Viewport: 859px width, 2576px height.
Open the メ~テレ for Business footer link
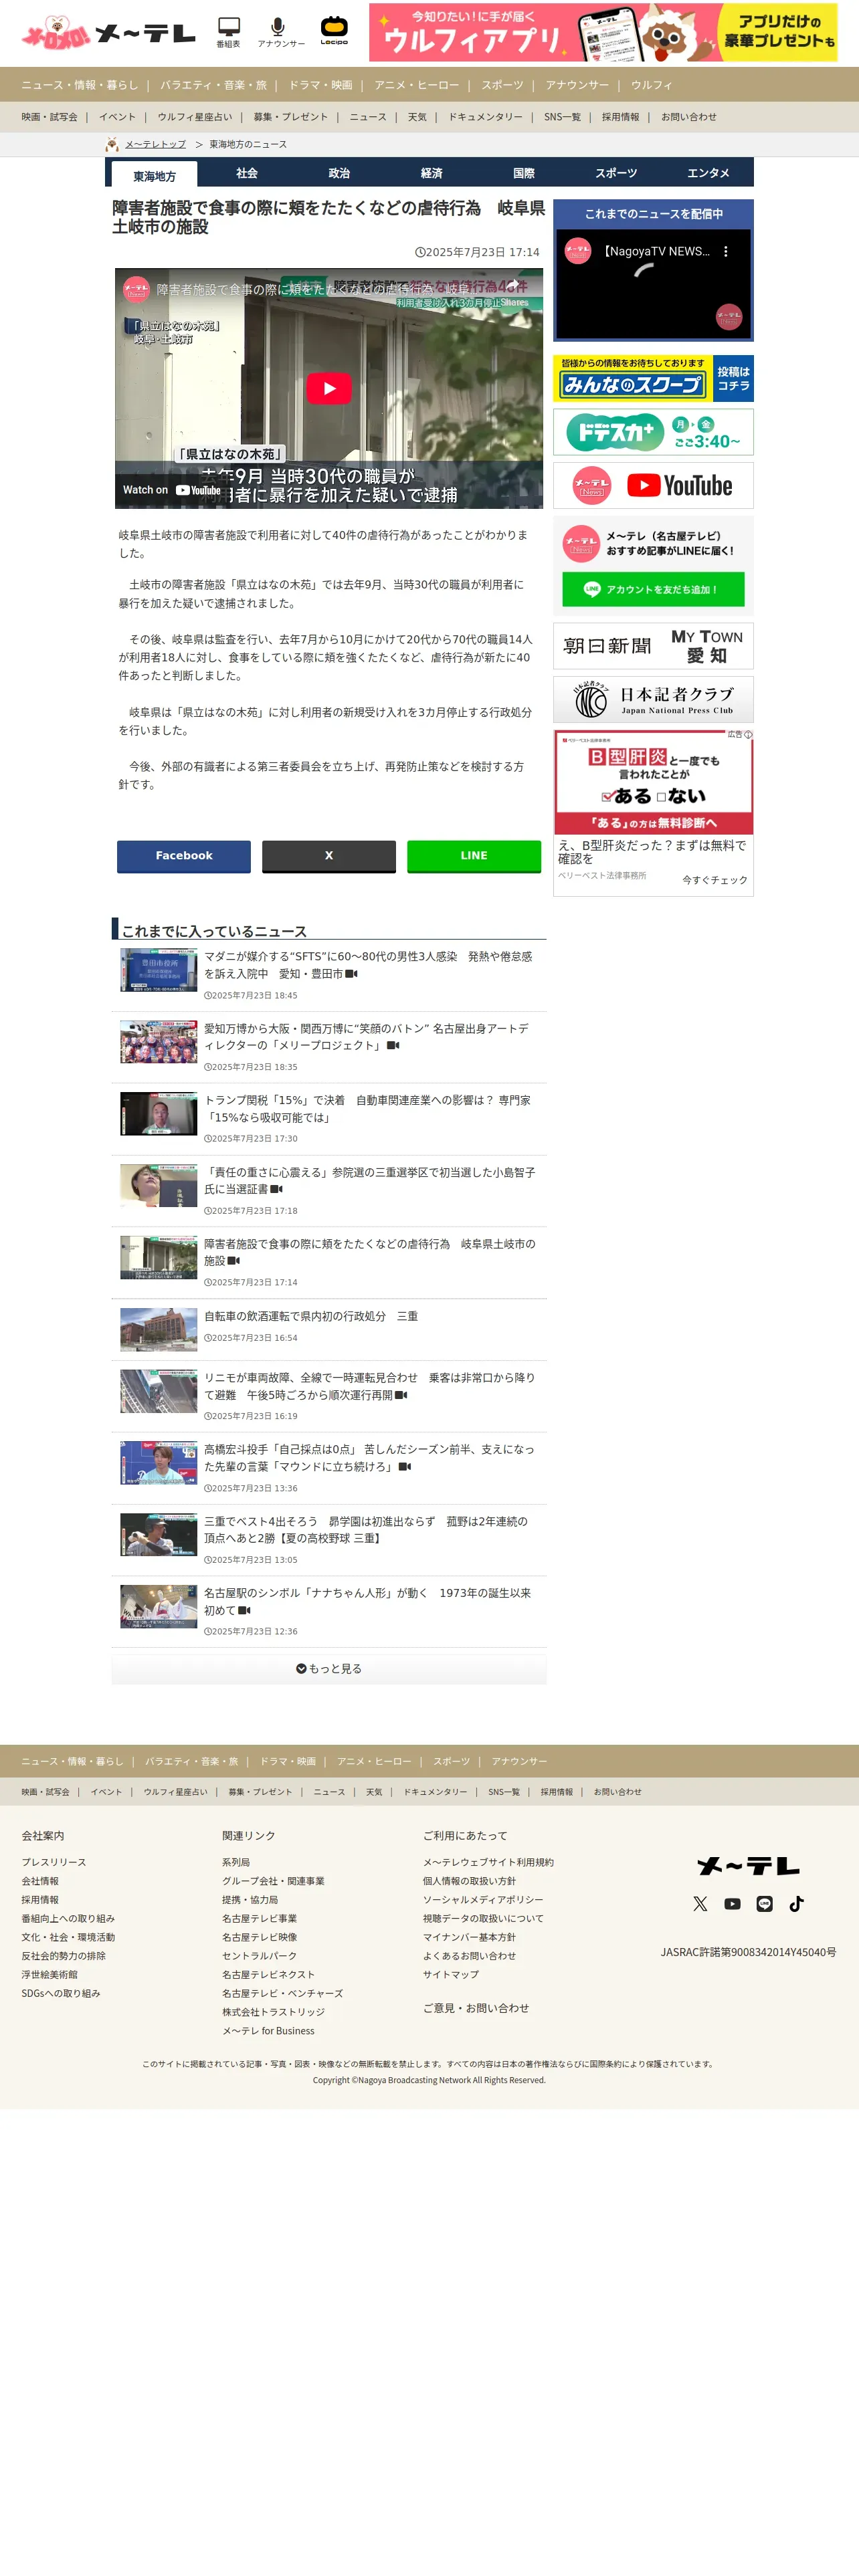pos(268,2031)
